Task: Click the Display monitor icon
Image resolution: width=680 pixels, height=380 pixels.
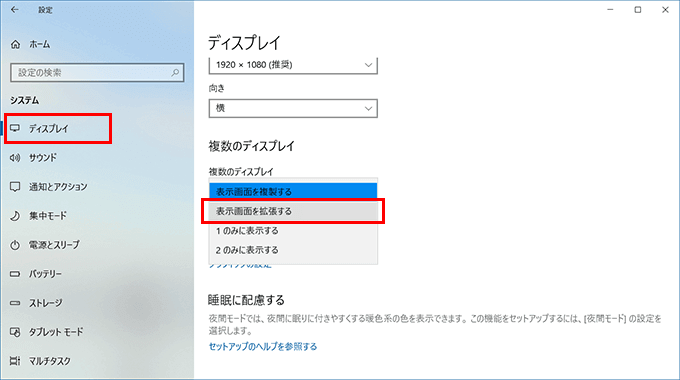Action: coord(15,128)
